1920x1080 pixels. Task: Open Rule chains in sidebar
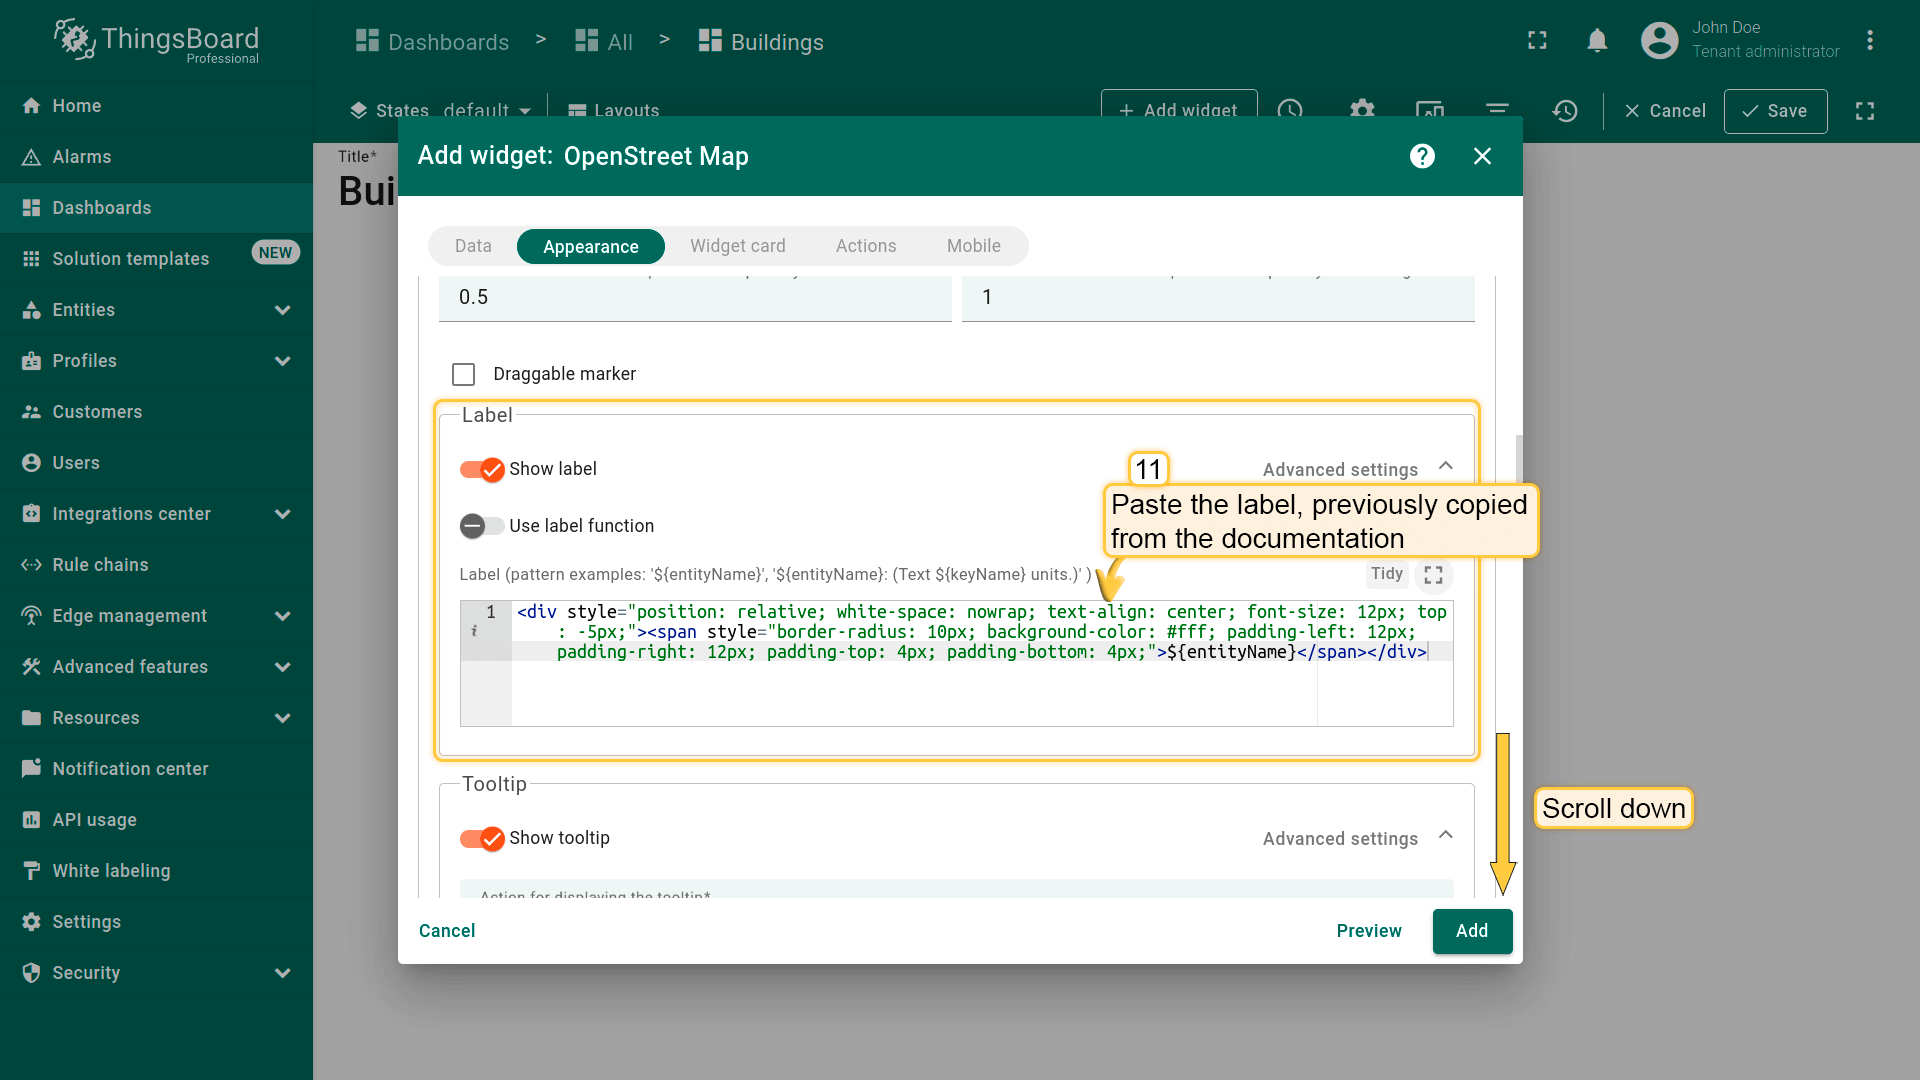tap(100, 565)
